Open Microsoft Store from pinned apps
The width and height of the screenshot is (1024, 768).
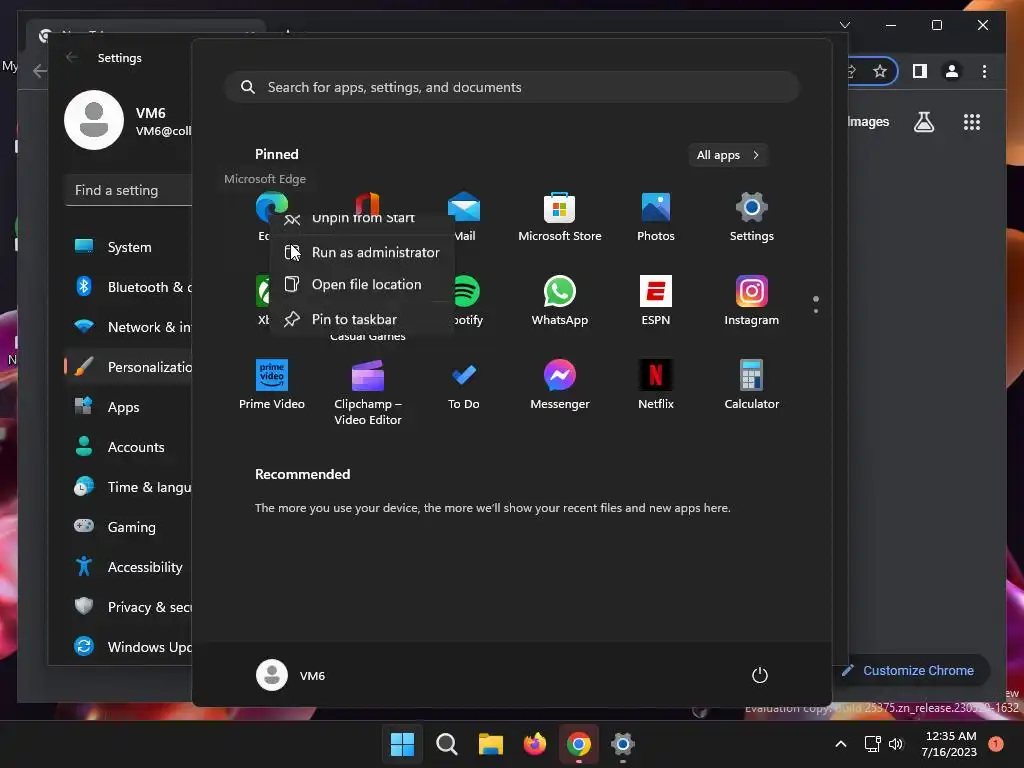[x=559, y=217]
